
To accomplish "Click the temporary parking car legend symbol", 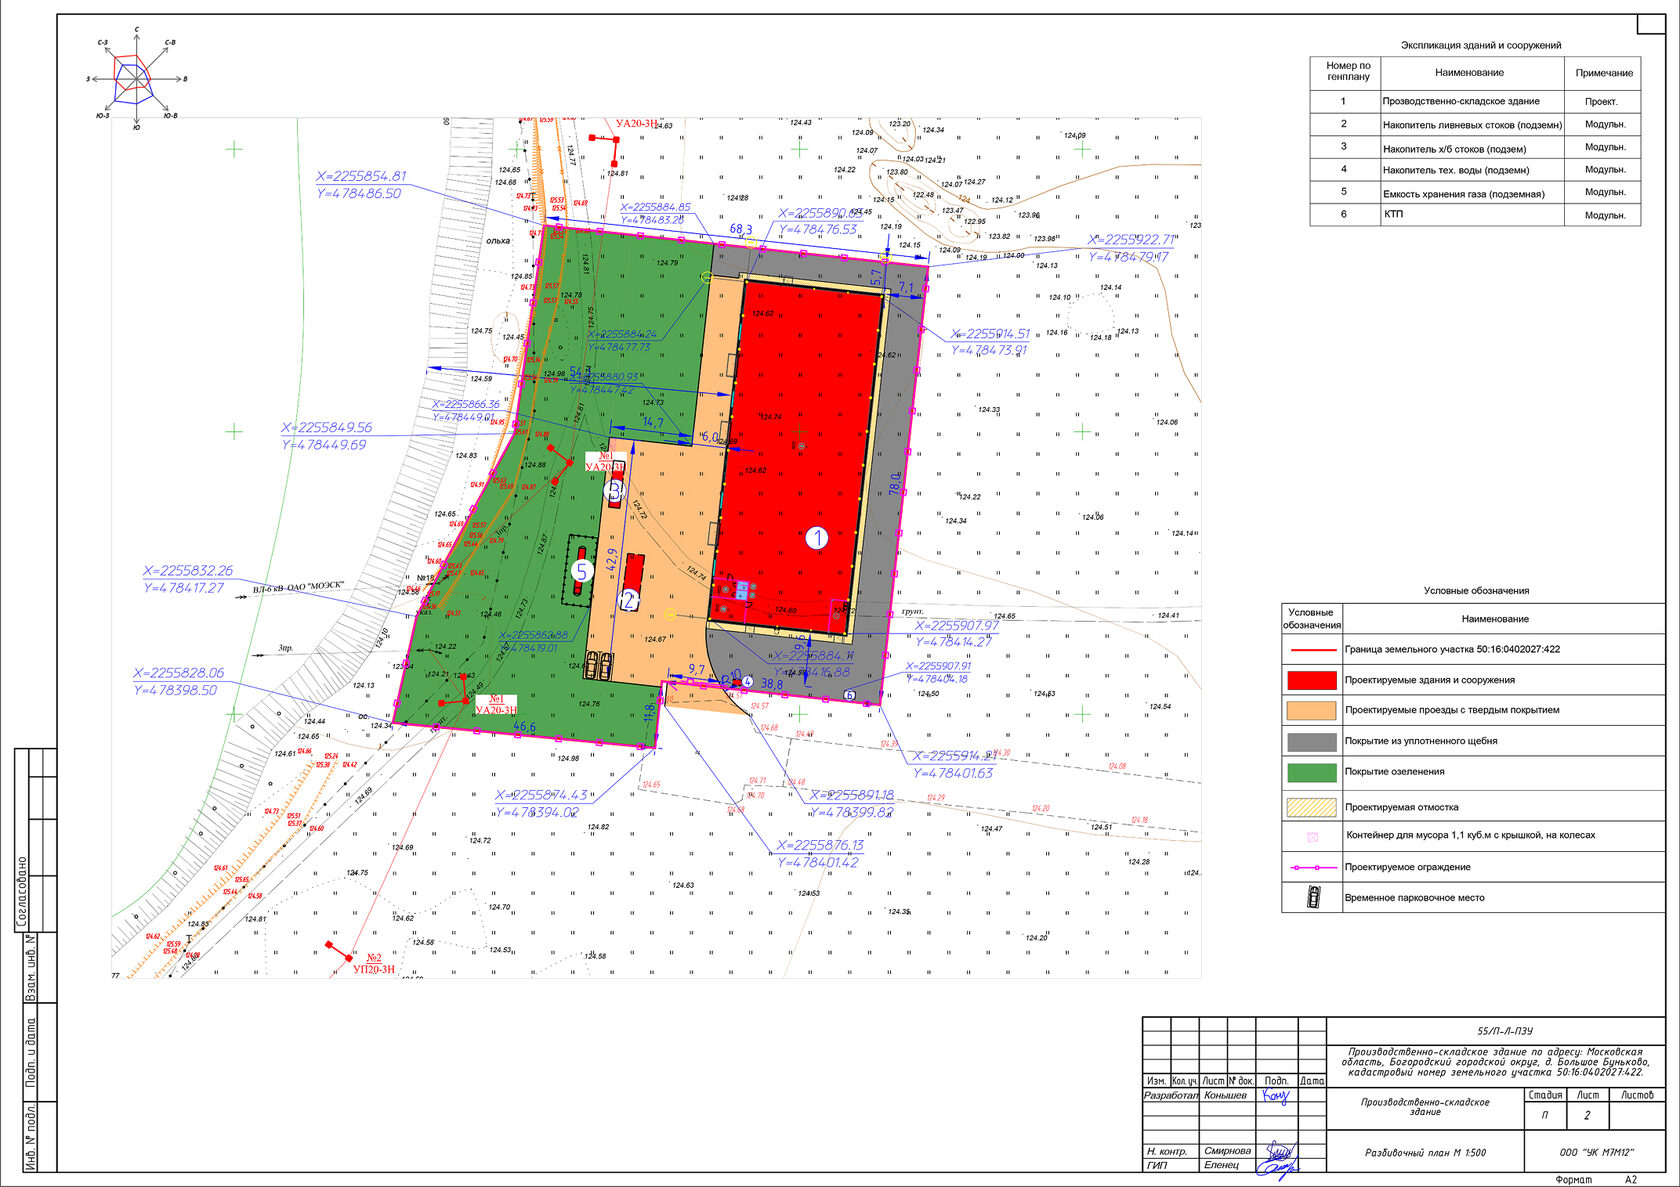I will (1313, 897).
